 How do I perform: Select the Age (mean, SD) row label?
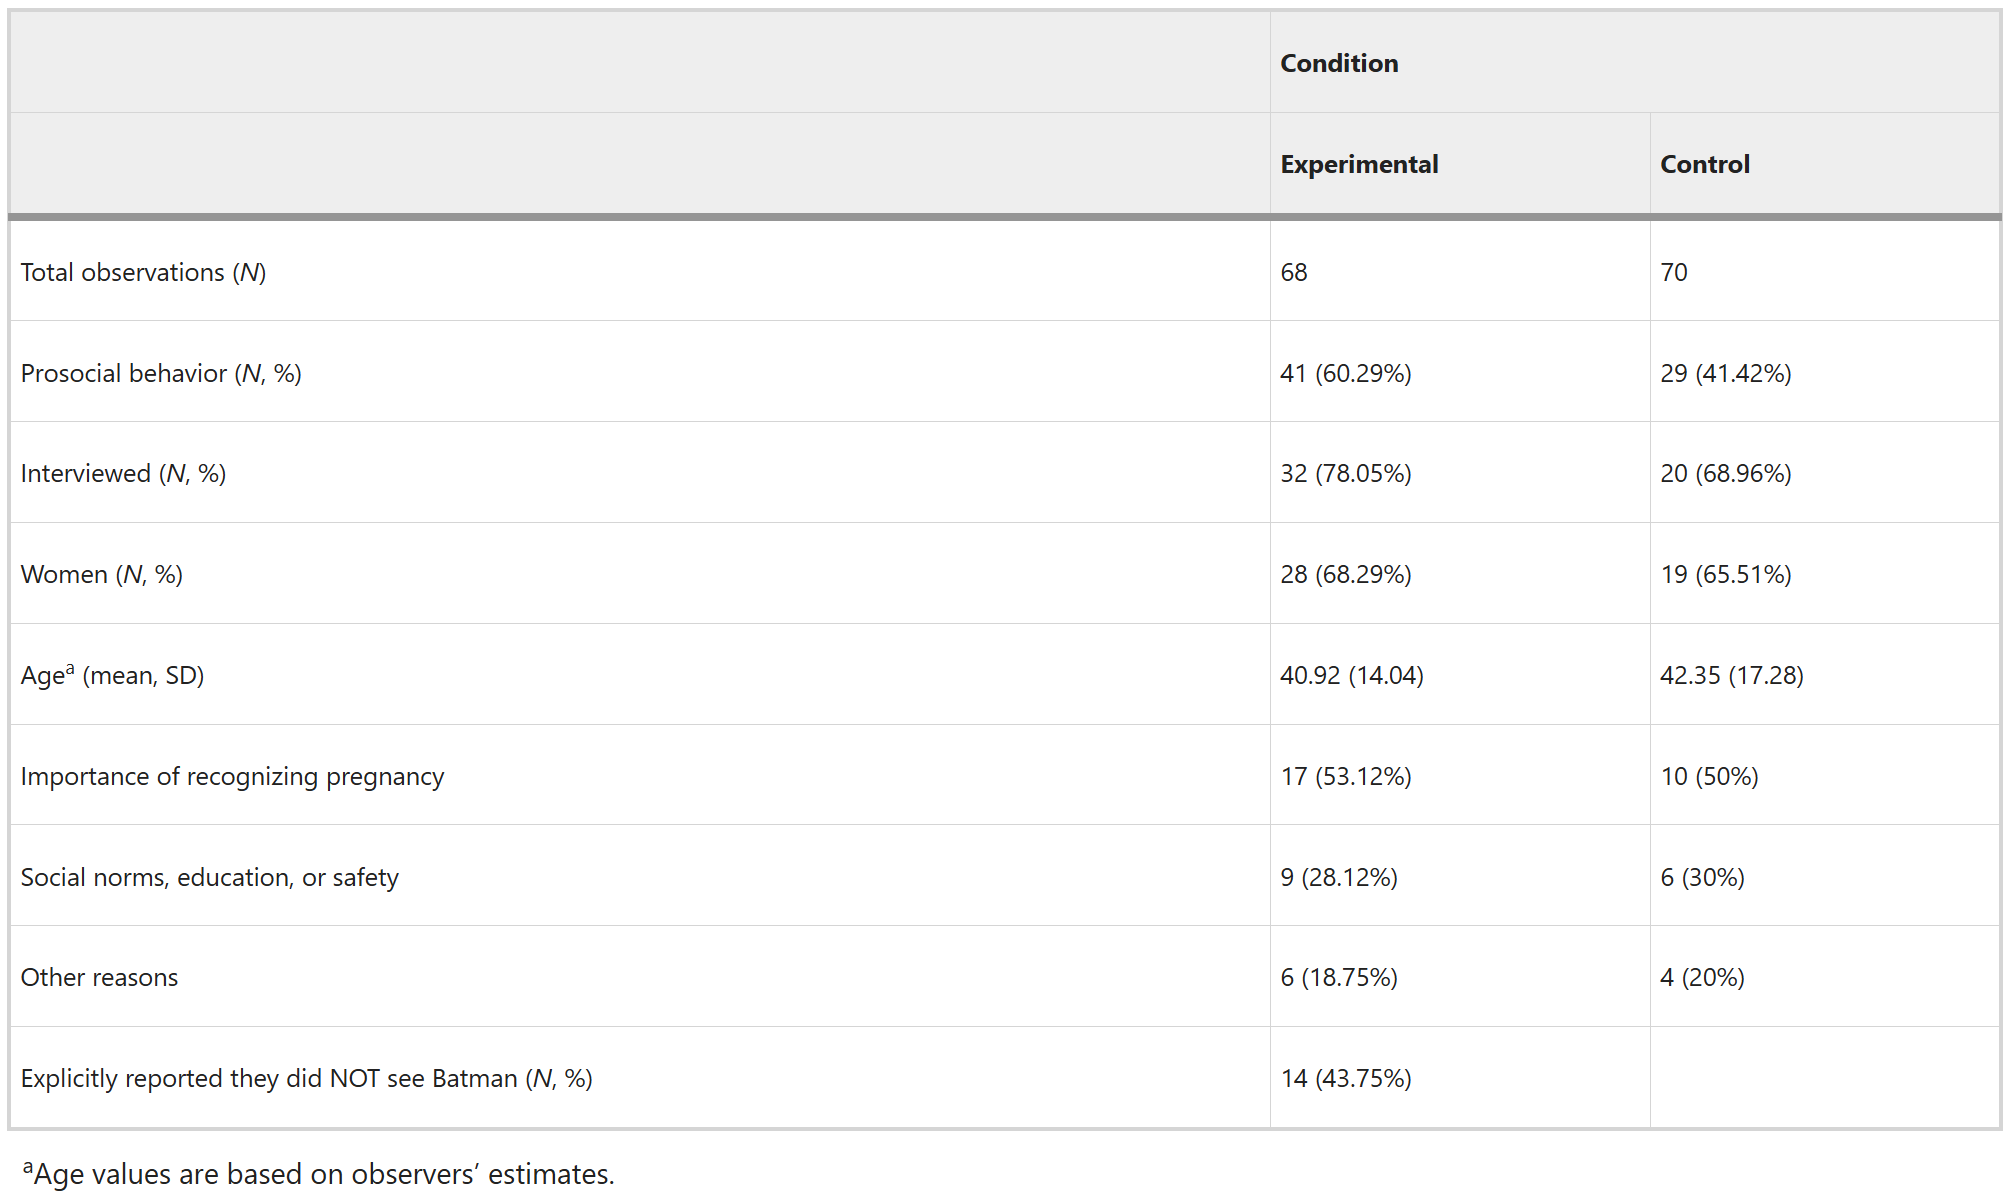click(x=112, y=675)
